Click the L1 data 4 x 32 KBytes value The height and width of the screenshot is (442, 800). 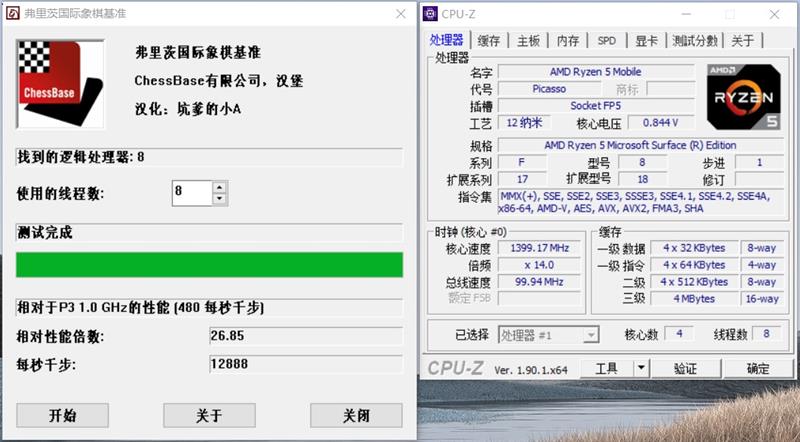(x=694, y=248)
